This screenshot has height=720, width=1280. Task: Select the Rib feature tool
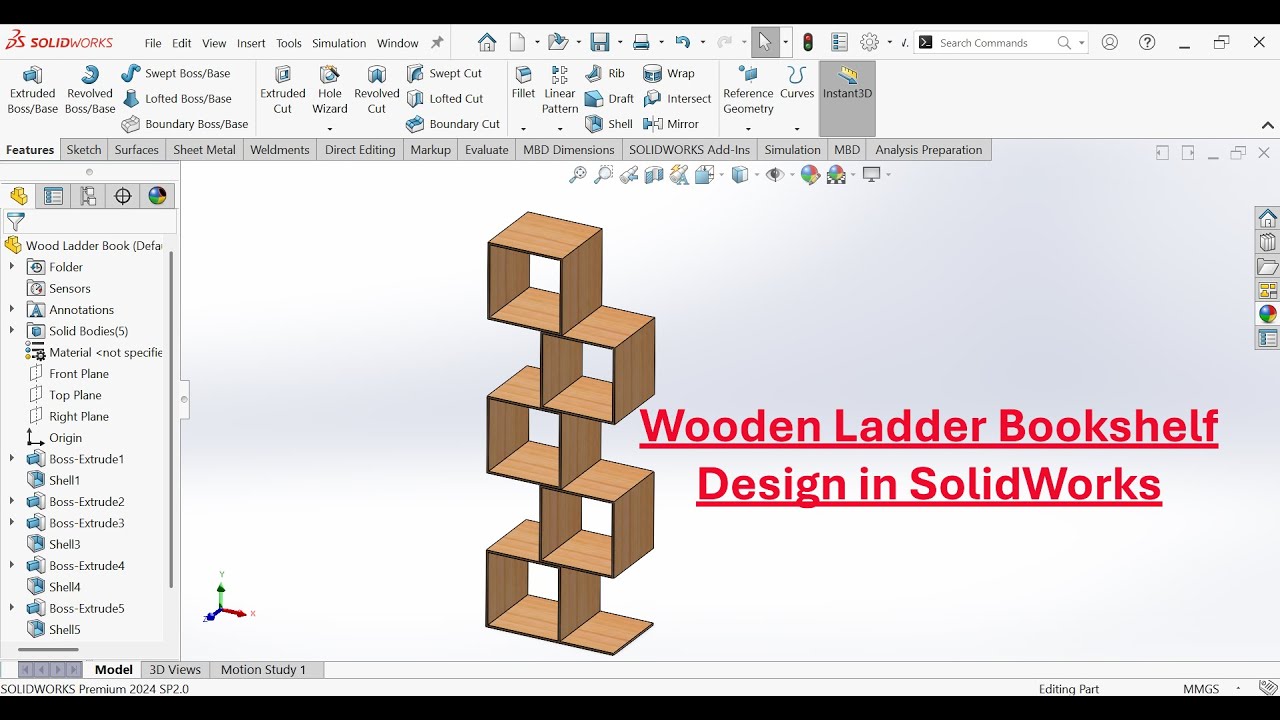click(x=605, y=73)
